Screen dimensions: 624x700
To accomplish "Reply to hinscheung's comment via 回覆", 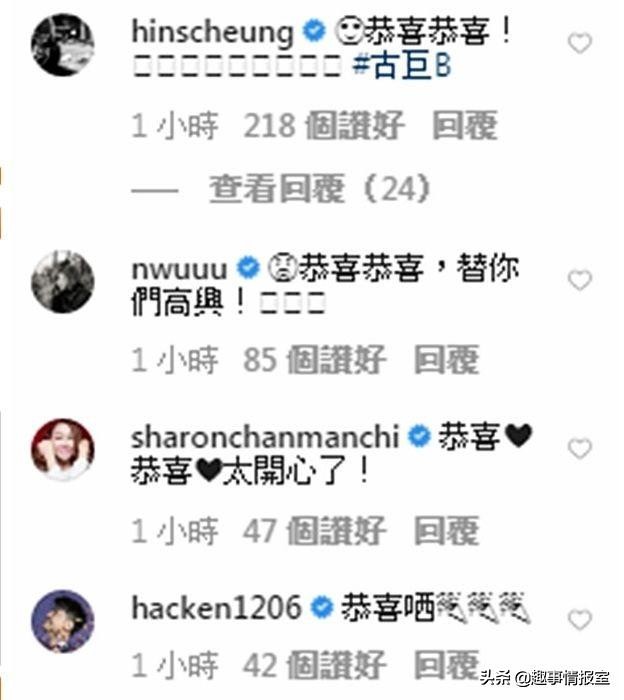I will pyautogui.click(x=465, y=125).
